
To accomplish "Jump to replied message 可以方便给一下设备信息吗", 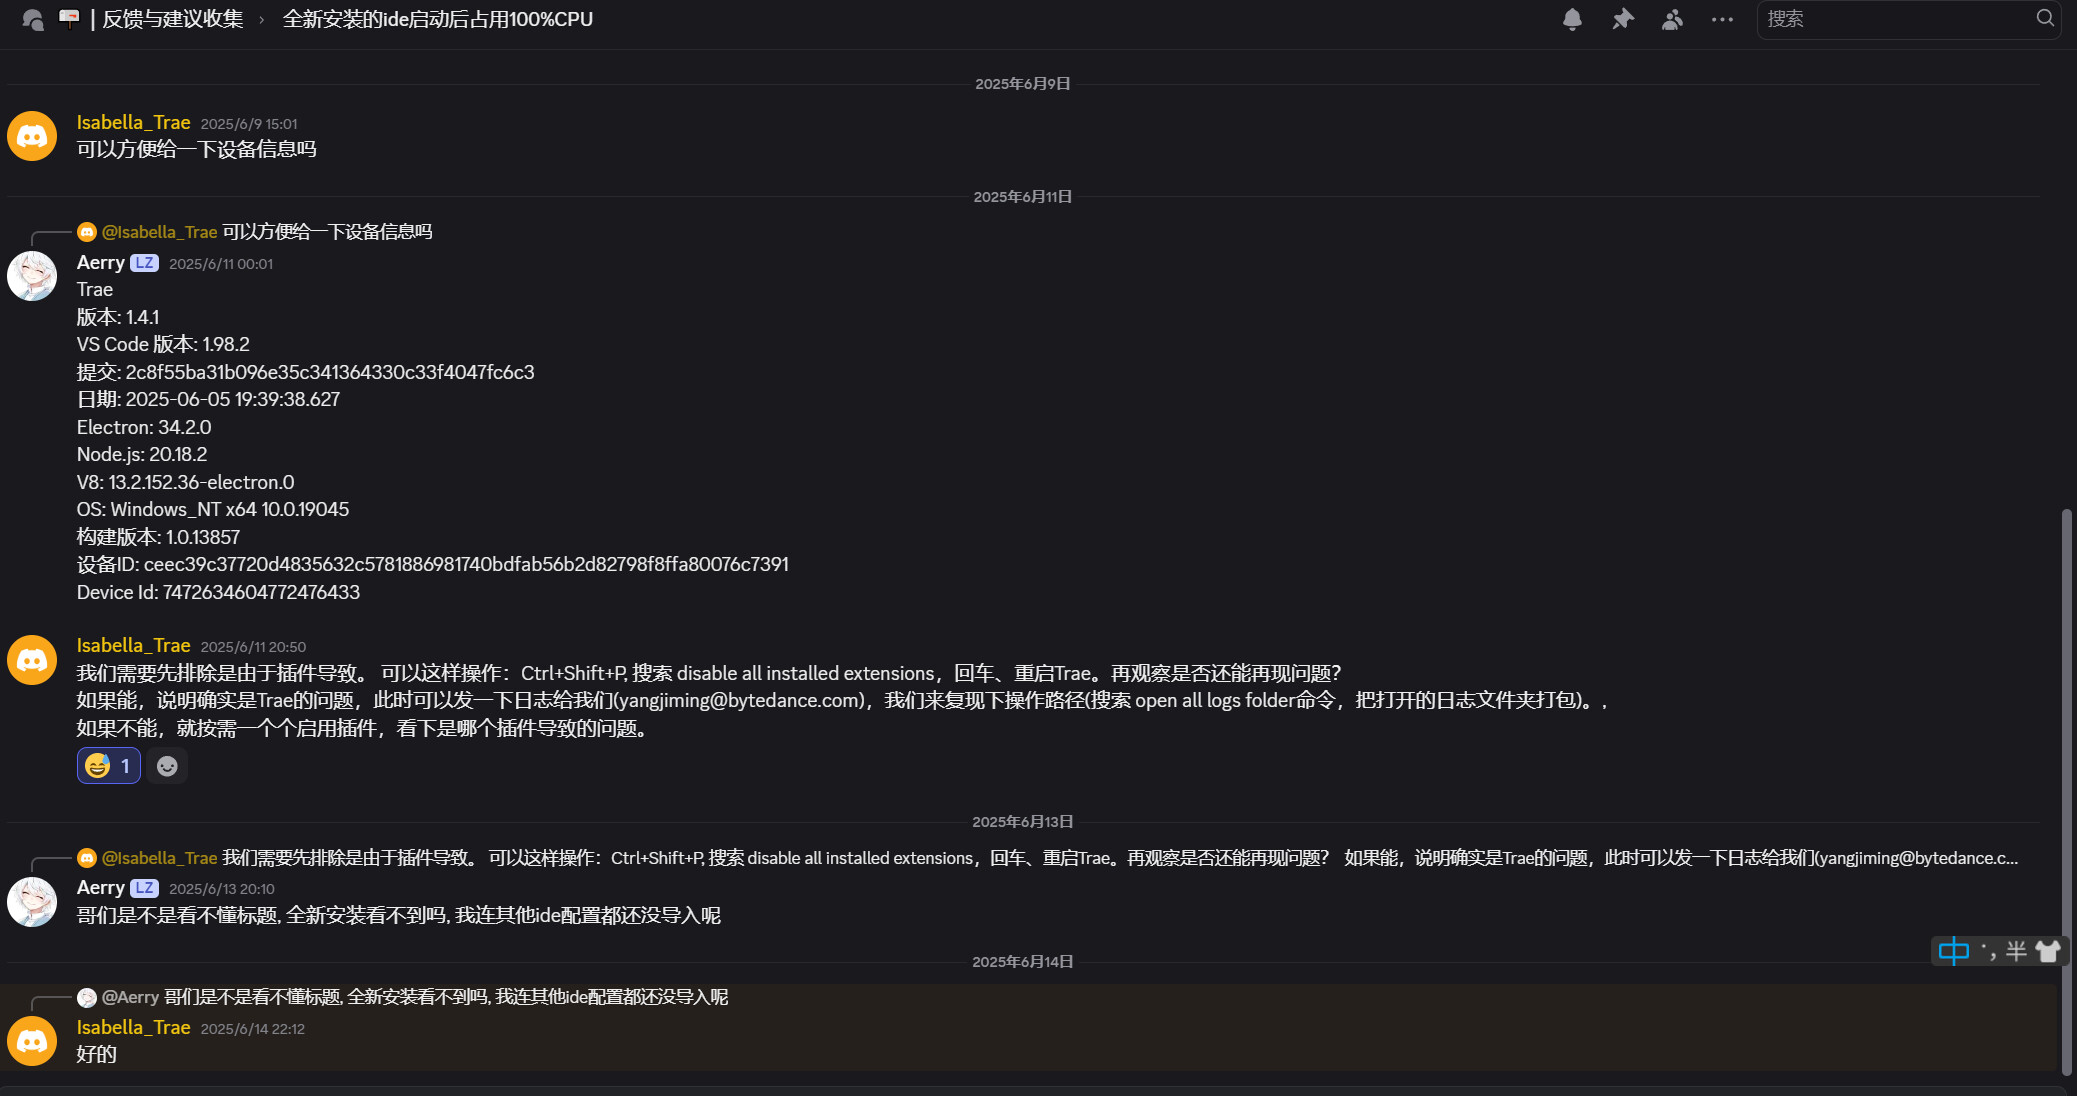I will click(x=327, y=232).
